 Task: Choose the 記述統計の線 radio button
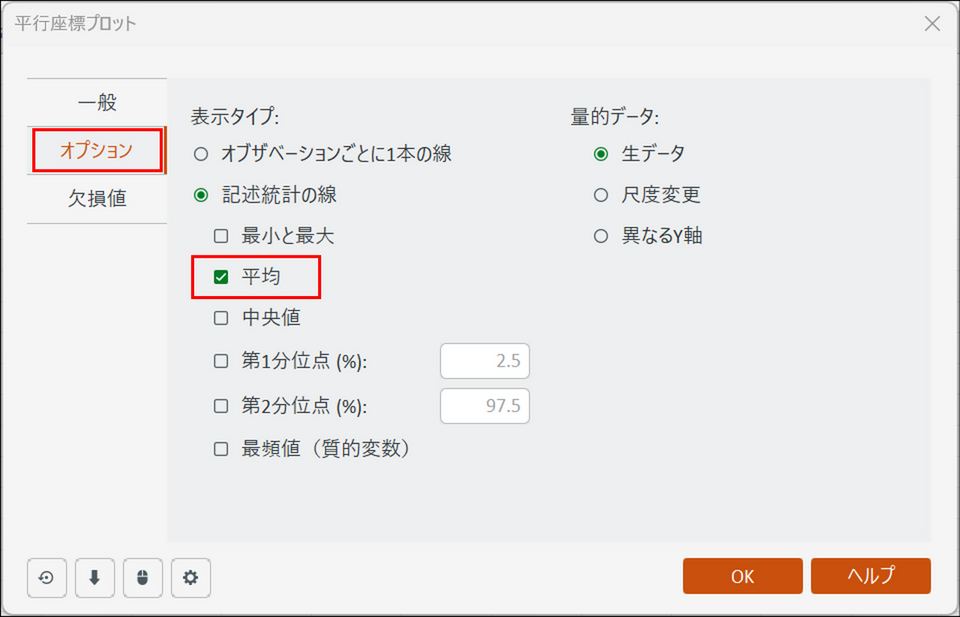[x=201, y=195]
